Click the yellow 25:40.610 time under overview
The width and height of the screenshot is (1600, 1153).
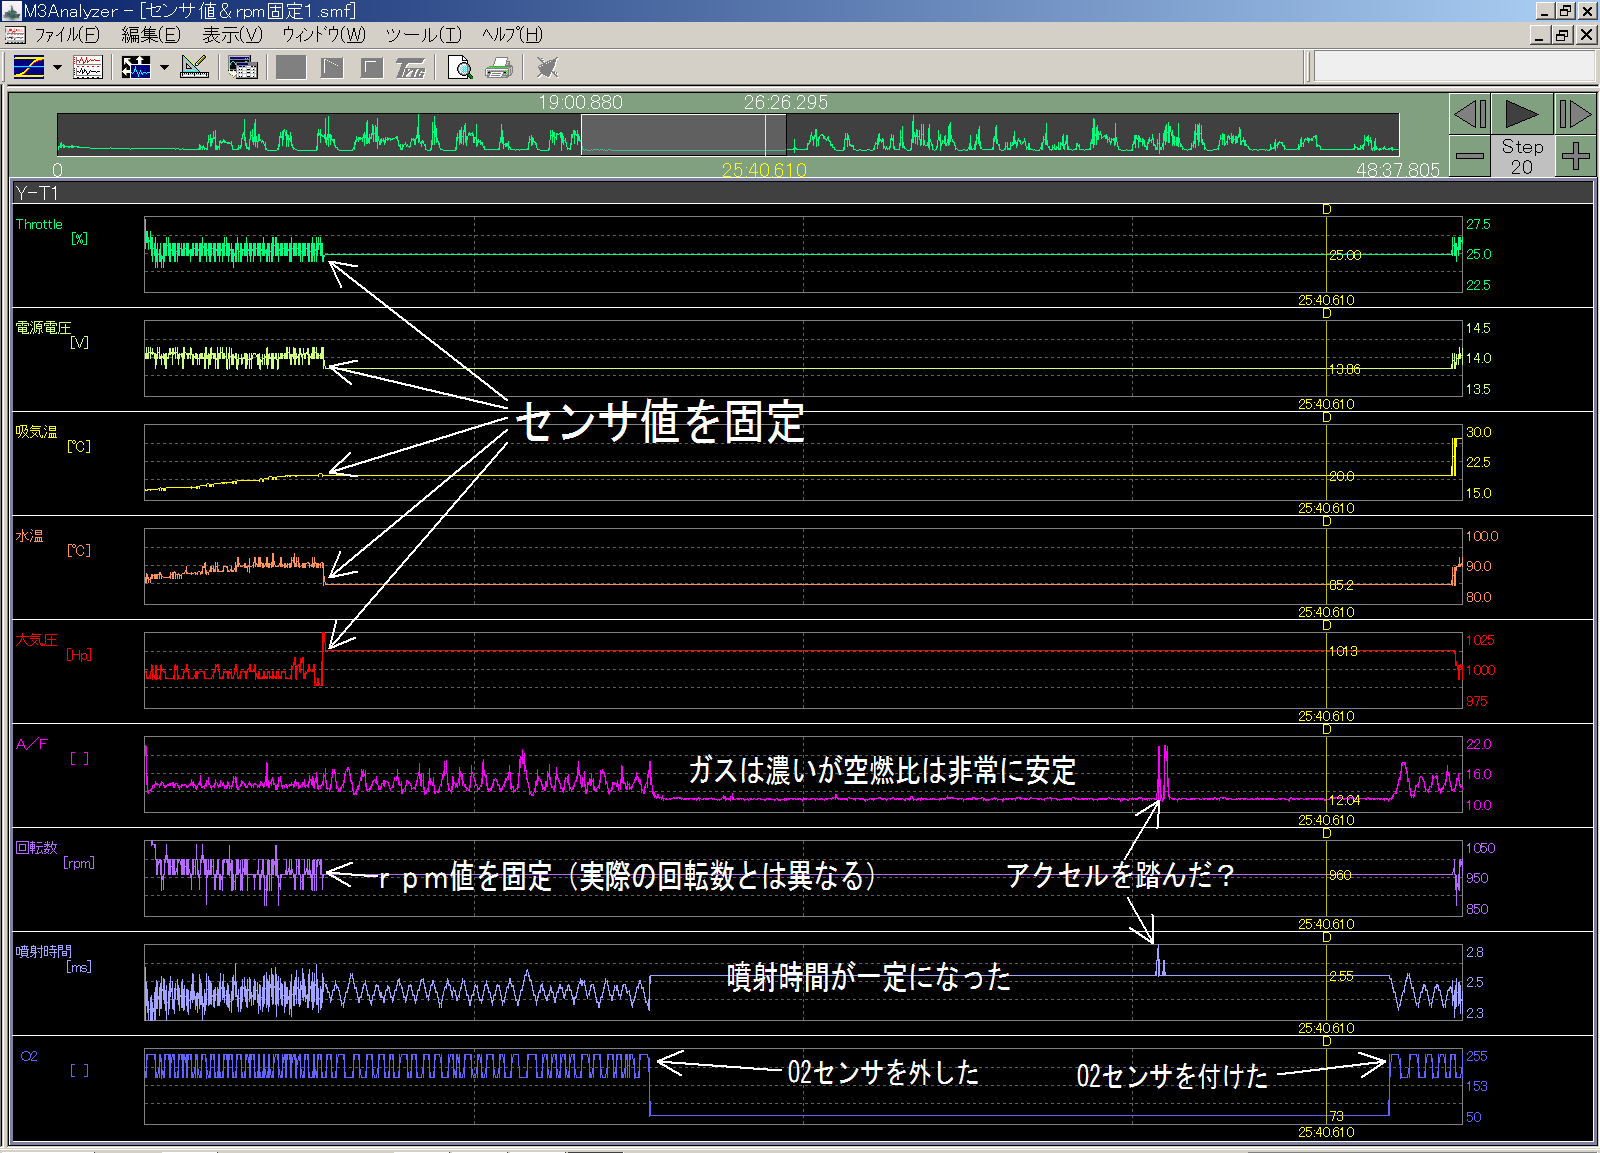(764, 171)
